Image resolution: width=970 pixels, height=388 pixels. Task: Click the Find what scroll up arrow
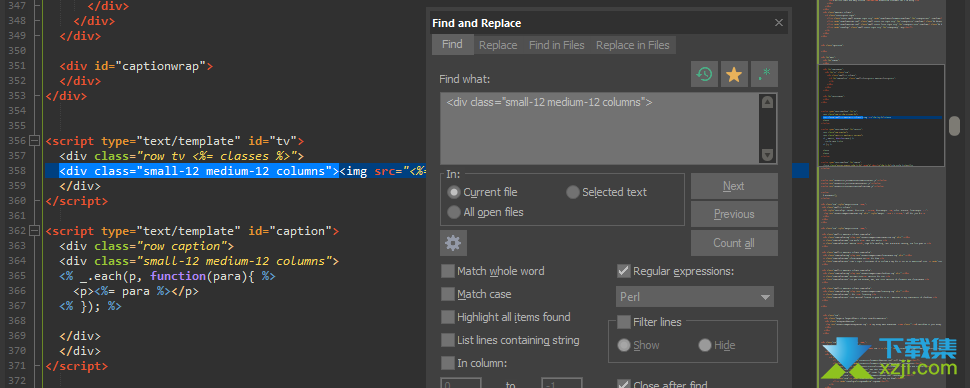point(767,102)
